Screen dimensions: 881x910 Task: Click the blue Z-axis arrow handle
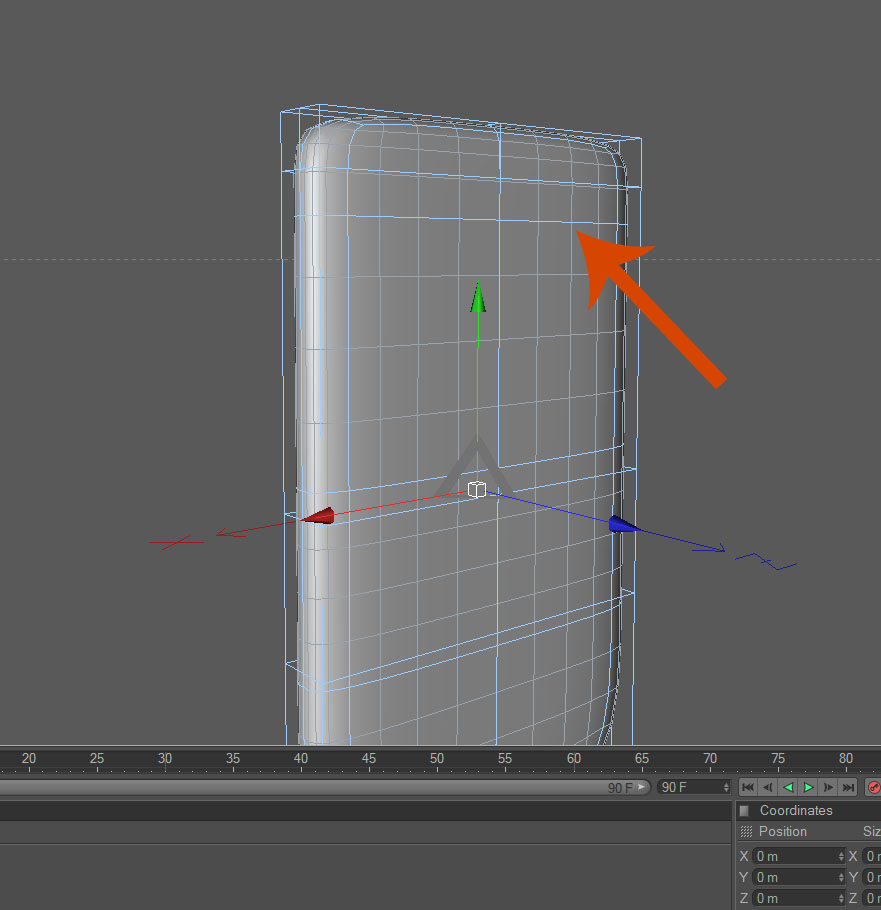click(x=623, y=524)
